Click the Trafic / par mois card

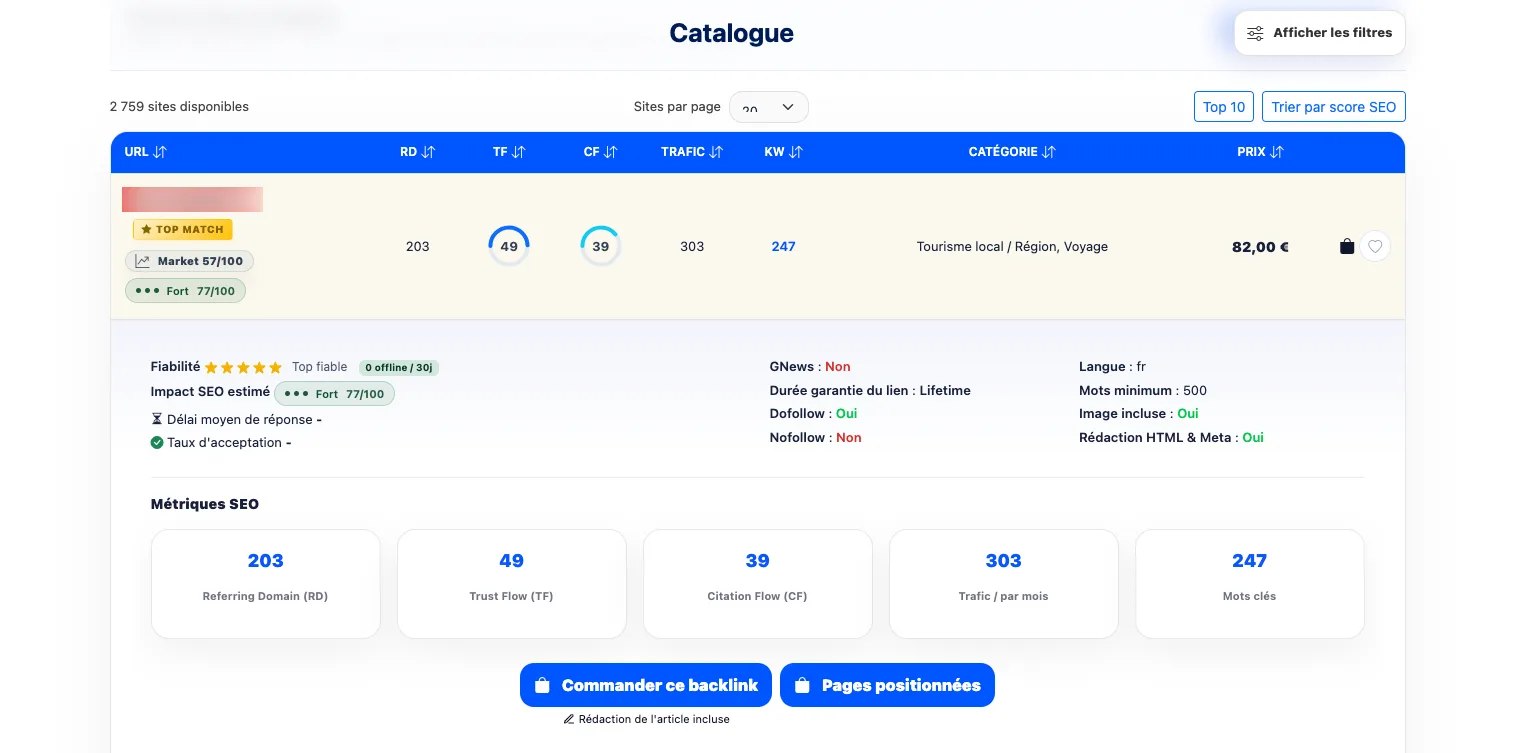(1003, 584)
